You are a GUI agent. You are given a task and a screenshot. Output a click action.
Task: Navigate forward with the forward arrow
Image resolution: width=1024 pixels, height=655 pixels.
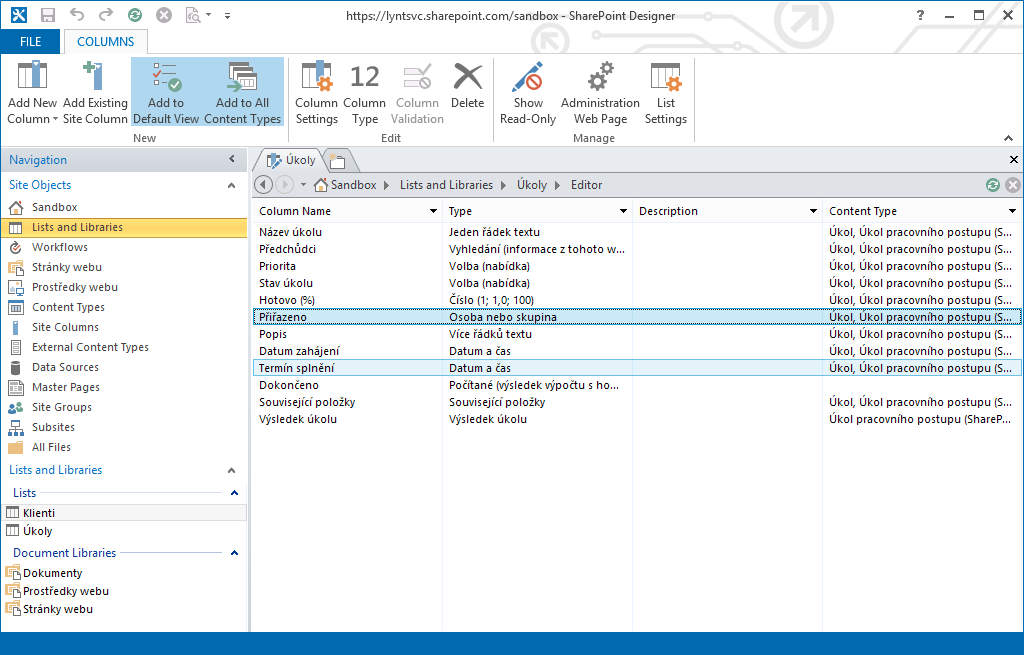tap(284, 185)
